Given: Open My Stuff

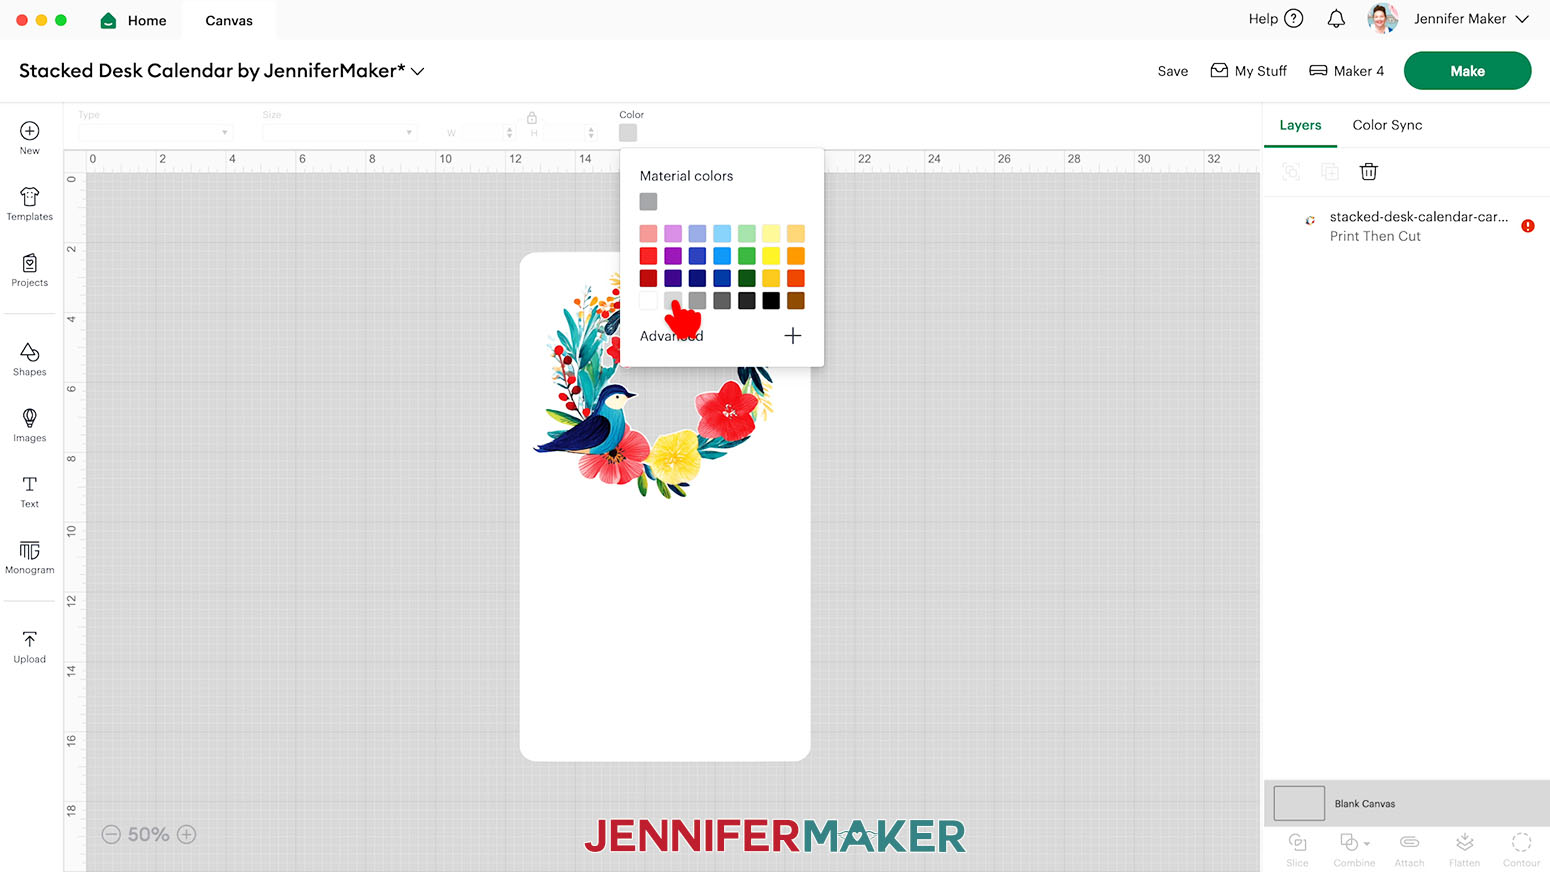Looking at the screenshot, I should click(1248, 71).
